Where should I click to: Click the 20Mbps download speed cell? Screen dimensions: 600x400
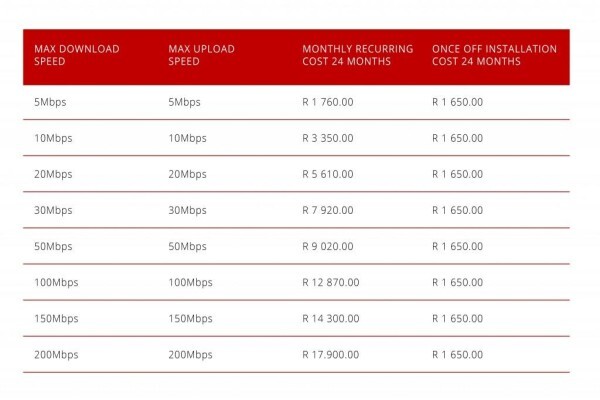(x=53, y=174)
